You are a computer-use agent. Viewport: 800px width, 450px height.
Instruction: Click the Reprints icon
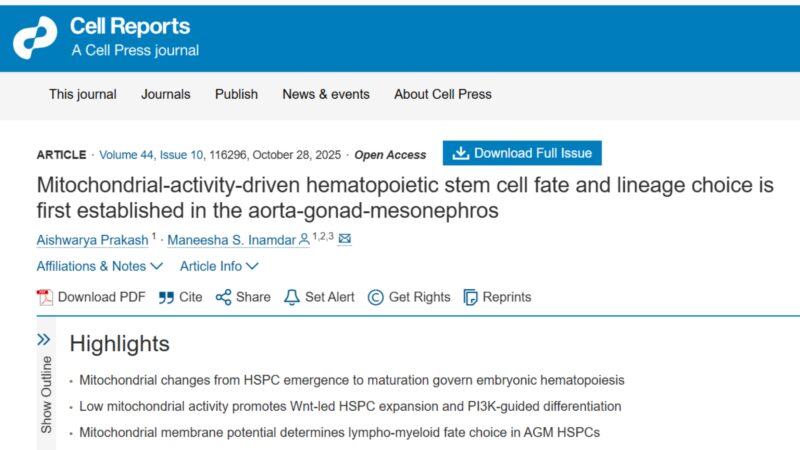[470, 297]
